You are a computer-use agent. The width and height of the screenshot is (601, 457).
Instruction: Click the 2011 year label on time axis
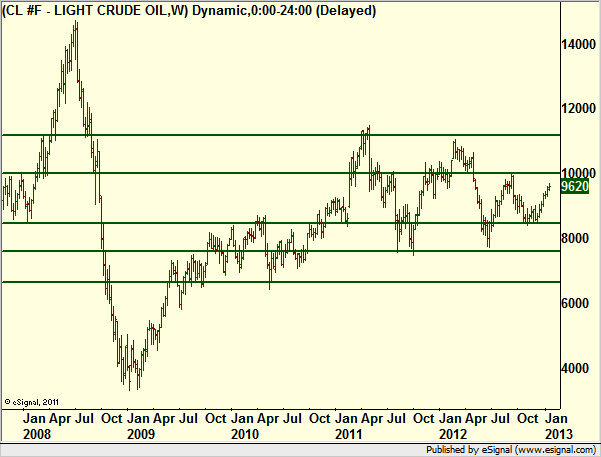349,434
